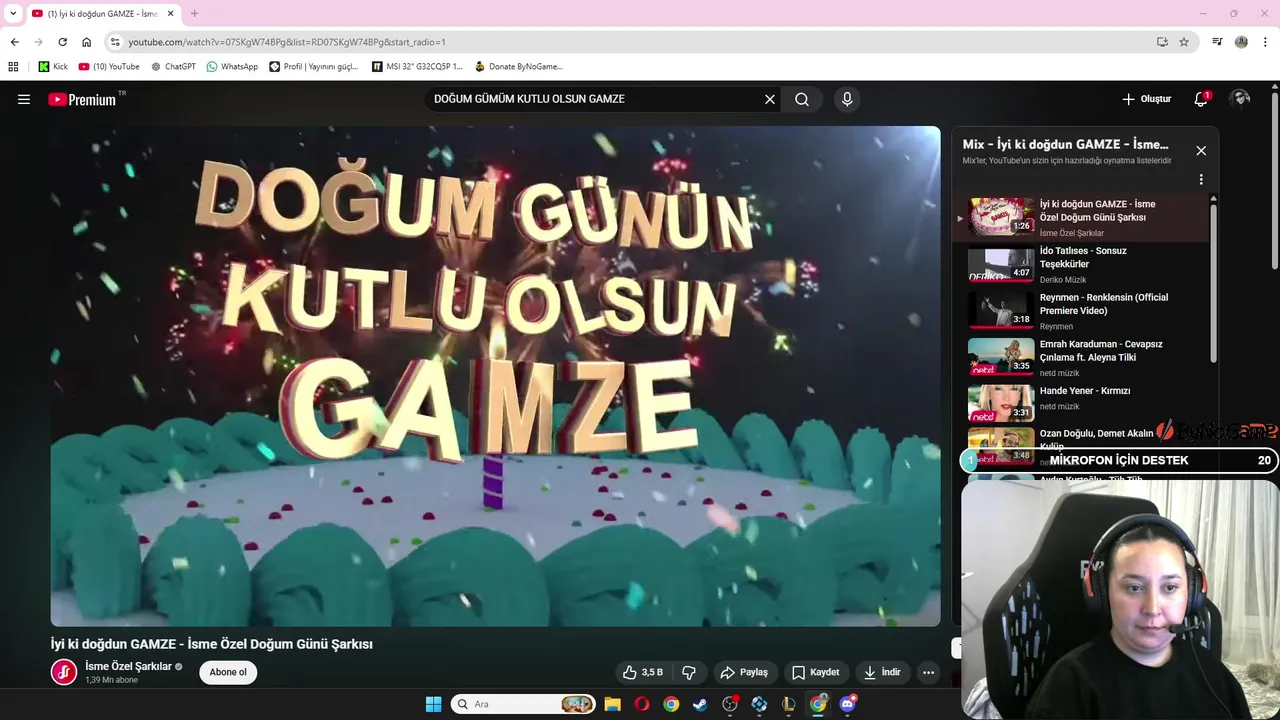Play Reynmen - Renklensin playlist item

1084,311
